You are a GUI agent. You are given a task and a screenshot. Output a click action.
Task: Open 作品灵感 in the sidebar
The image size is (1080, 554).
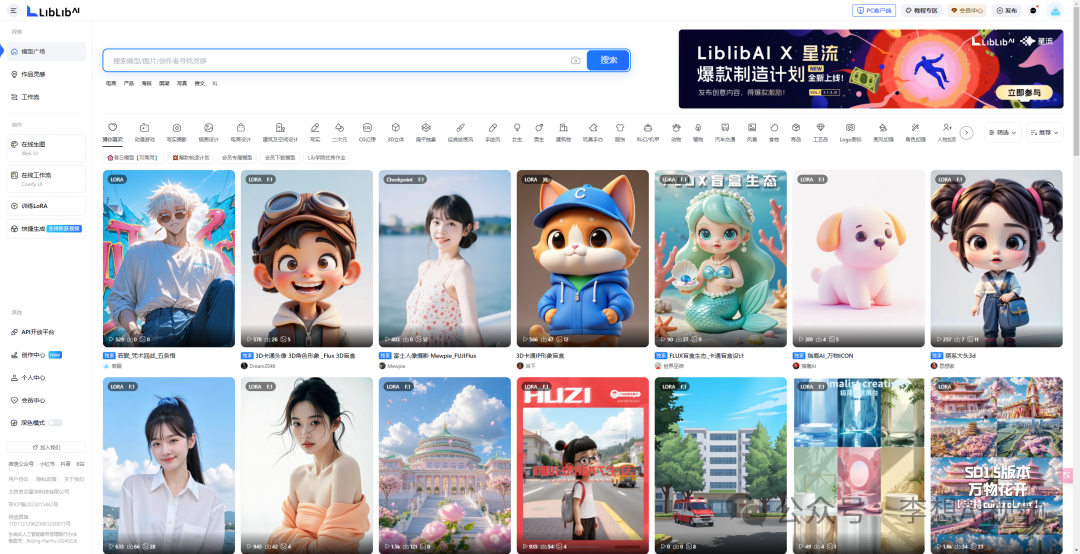click(46, 74)
